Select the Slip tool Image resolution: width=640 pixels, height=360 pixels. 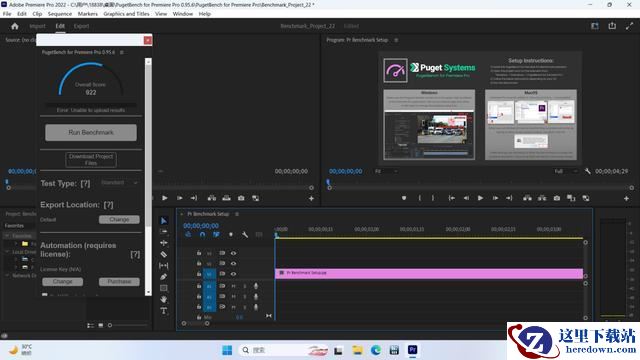(164, 266)
